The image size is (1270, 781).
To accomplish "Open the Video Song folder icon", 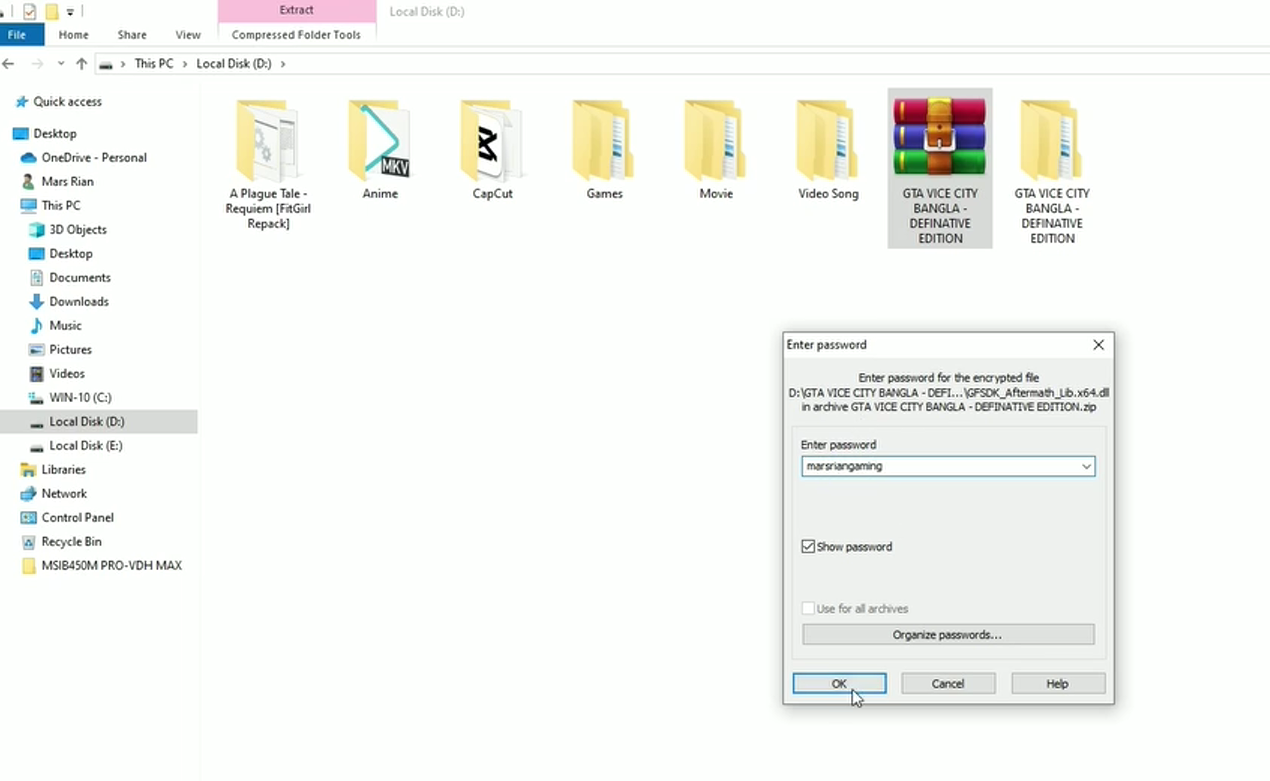I will pos(828,139).
